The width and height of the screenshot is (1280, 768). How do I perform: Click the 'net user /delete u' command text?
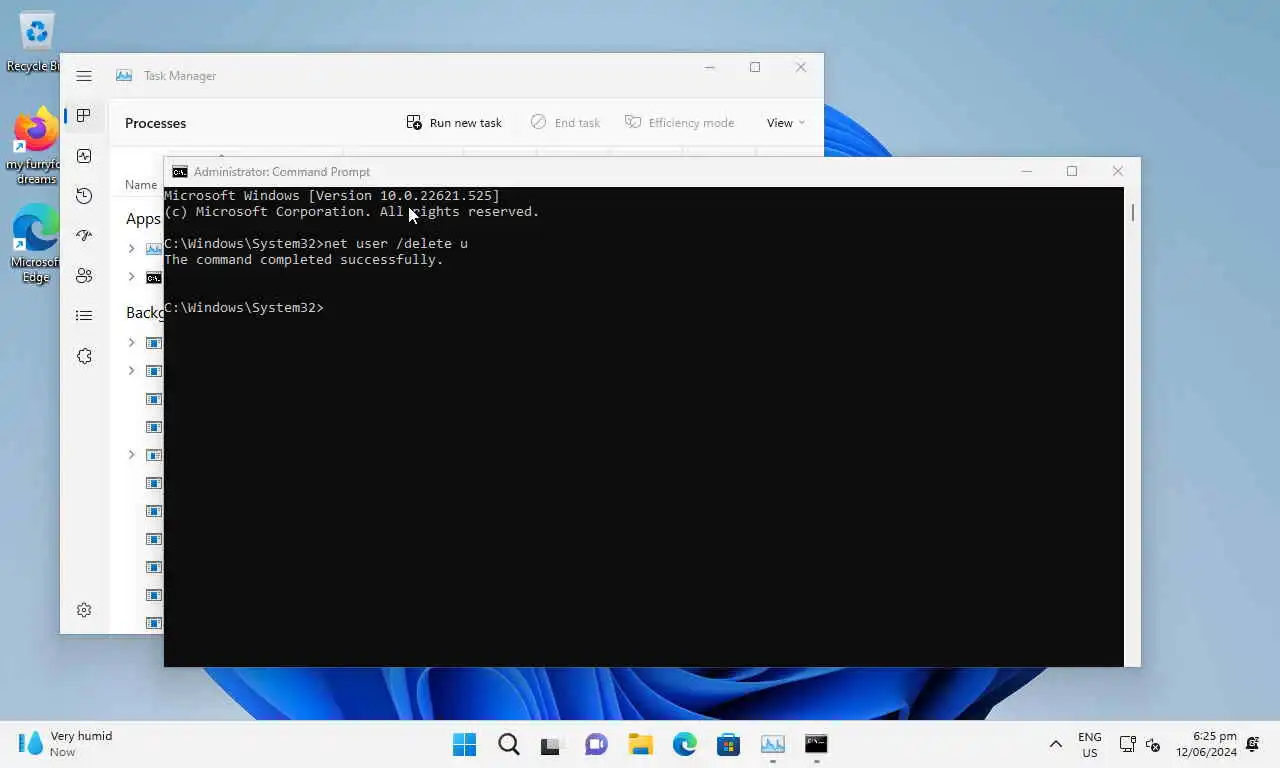point(395,244)
